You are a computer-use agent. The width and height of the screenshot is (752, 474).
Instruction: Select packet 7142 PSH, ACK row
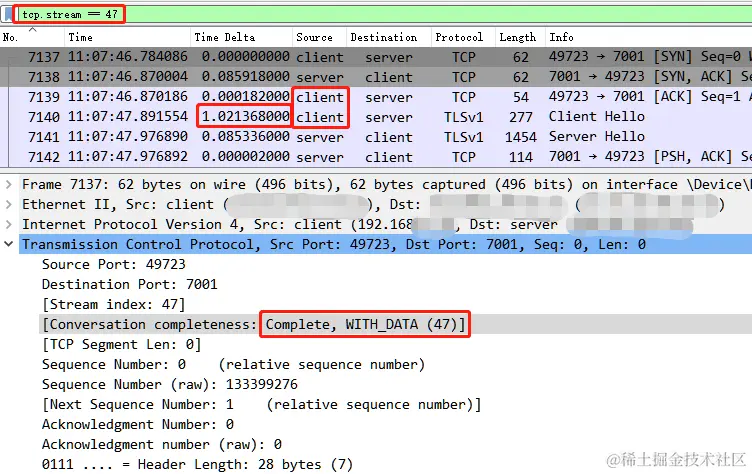376,157
